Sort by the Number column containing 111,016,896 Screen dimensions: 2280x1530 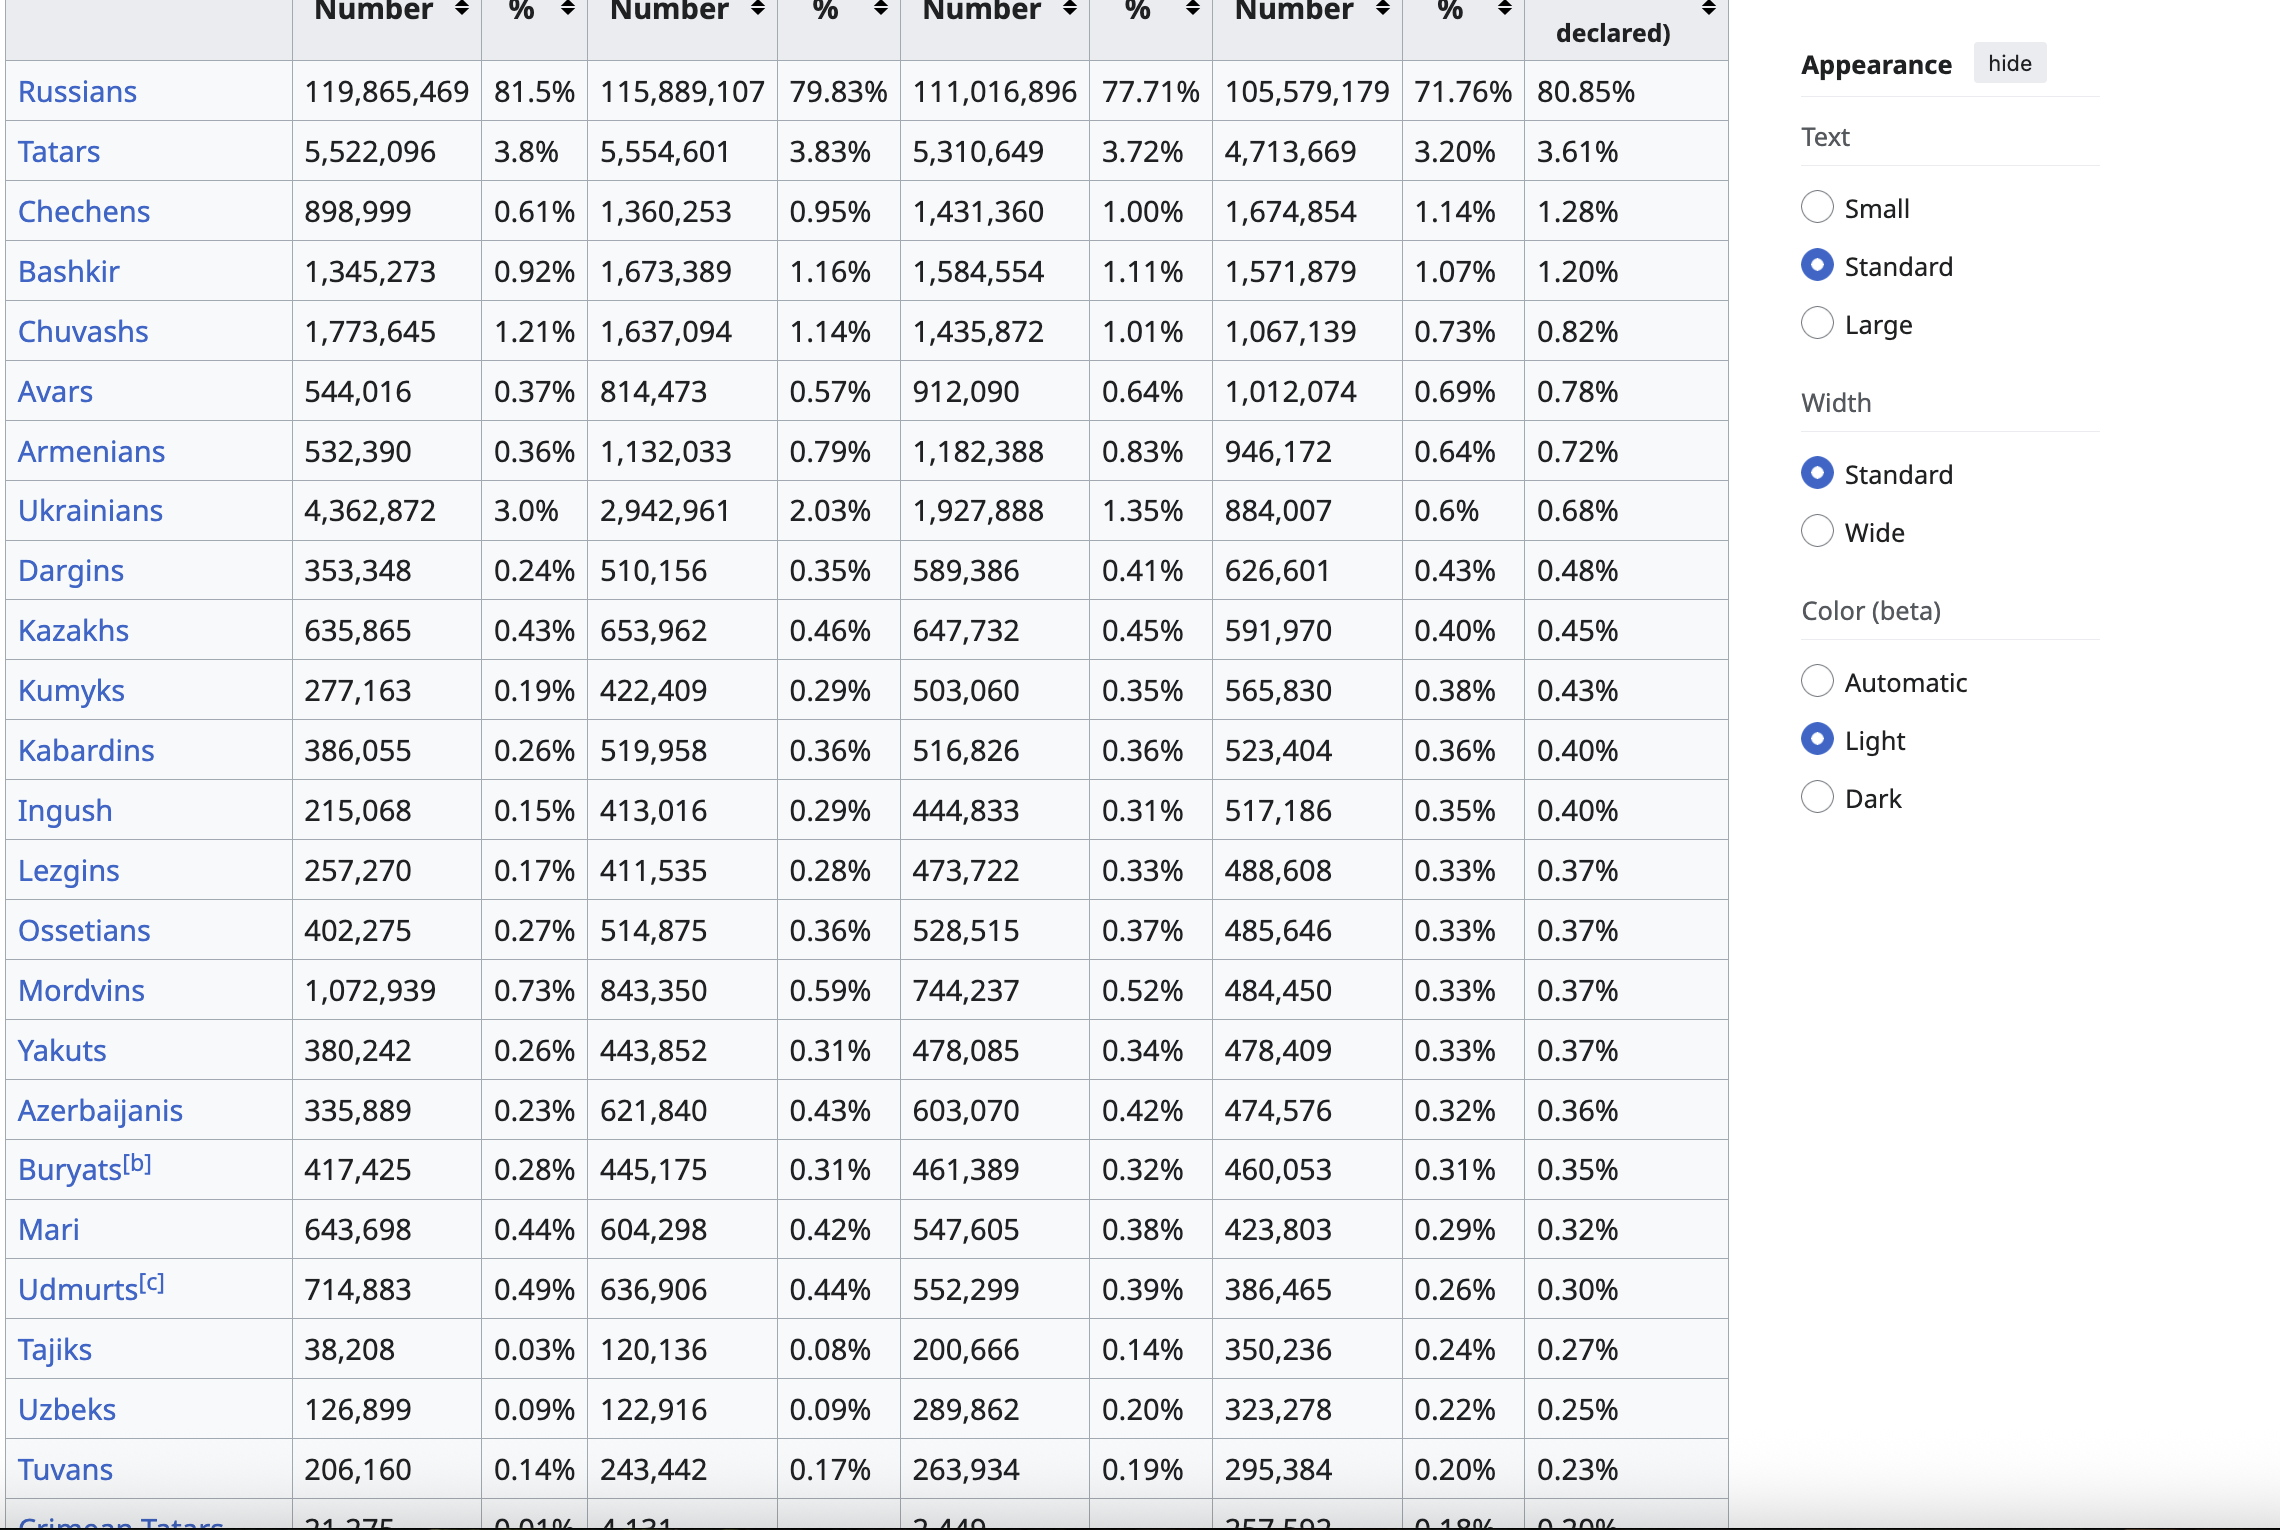point(1069,9)
